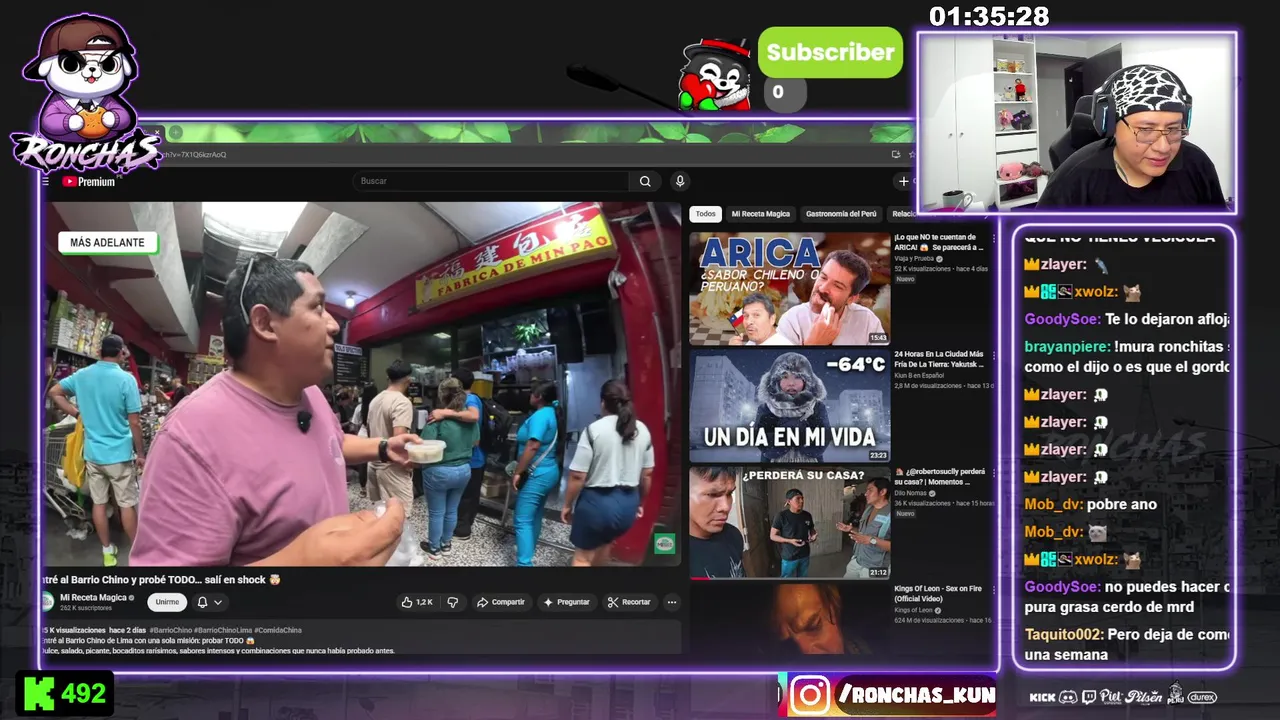Click the install app icon in address bar

tap(895, 154)
